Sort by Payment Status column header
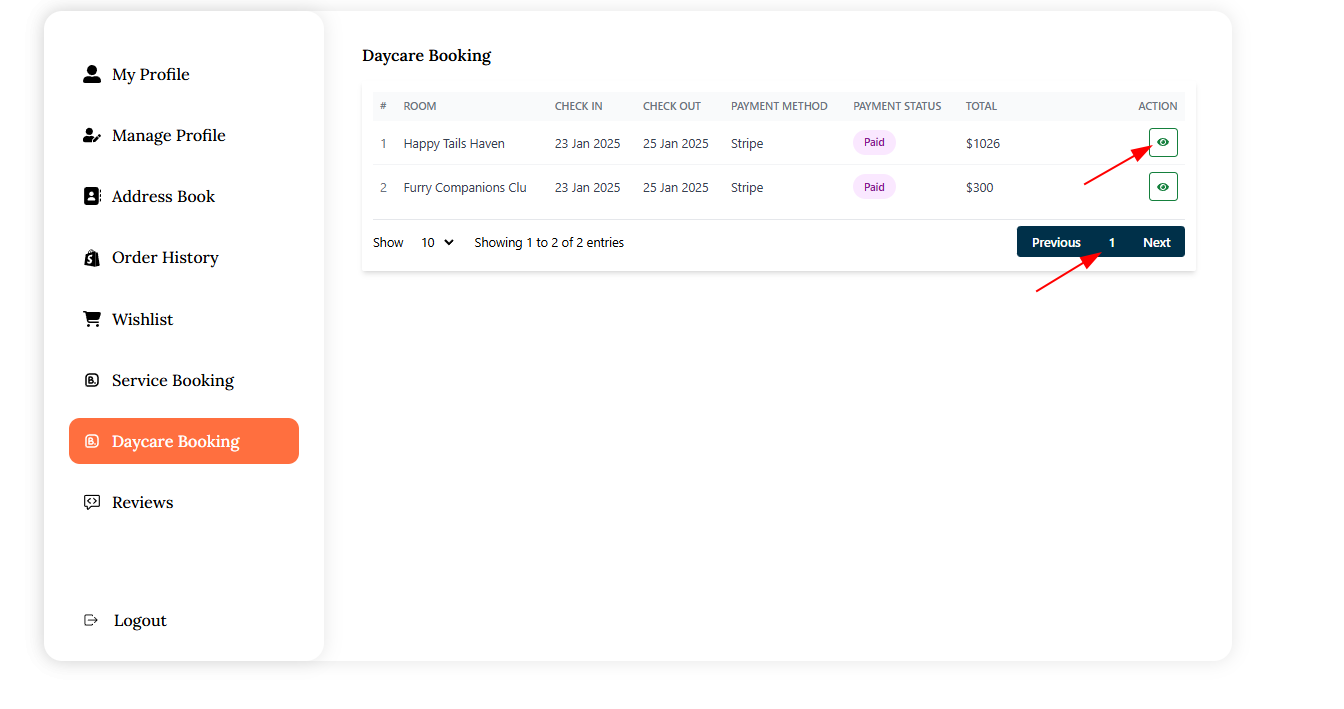 [x=897, y=106]
